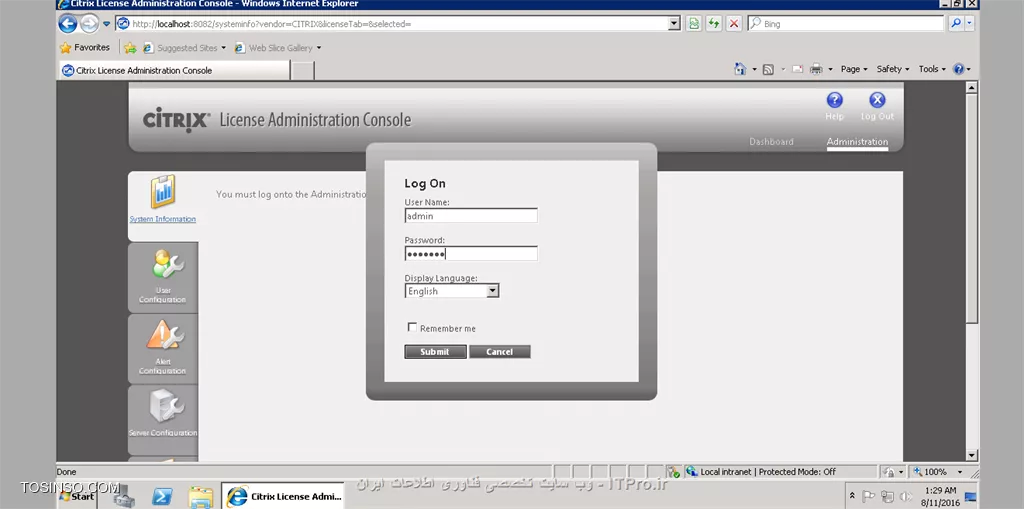Click the IE Help question mark icon
Viewport: 1024px width, 509px height.
959,69
